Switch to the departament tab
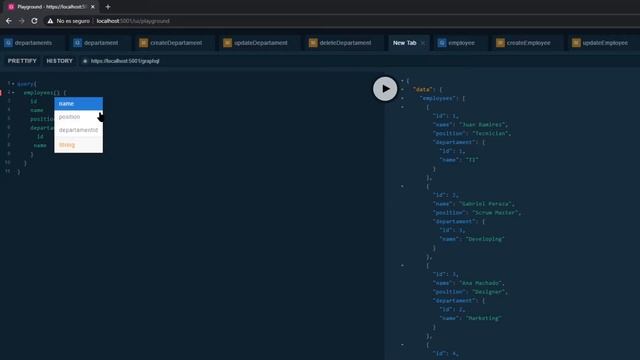640x360 pixels. click(101, 43)
